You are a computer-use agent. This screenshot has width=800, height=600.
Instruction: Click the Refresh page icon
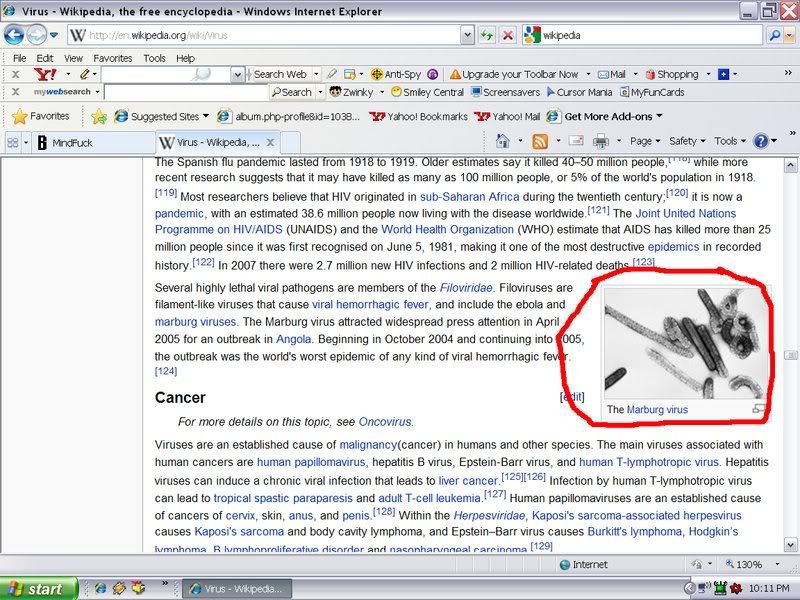(487, 35)
